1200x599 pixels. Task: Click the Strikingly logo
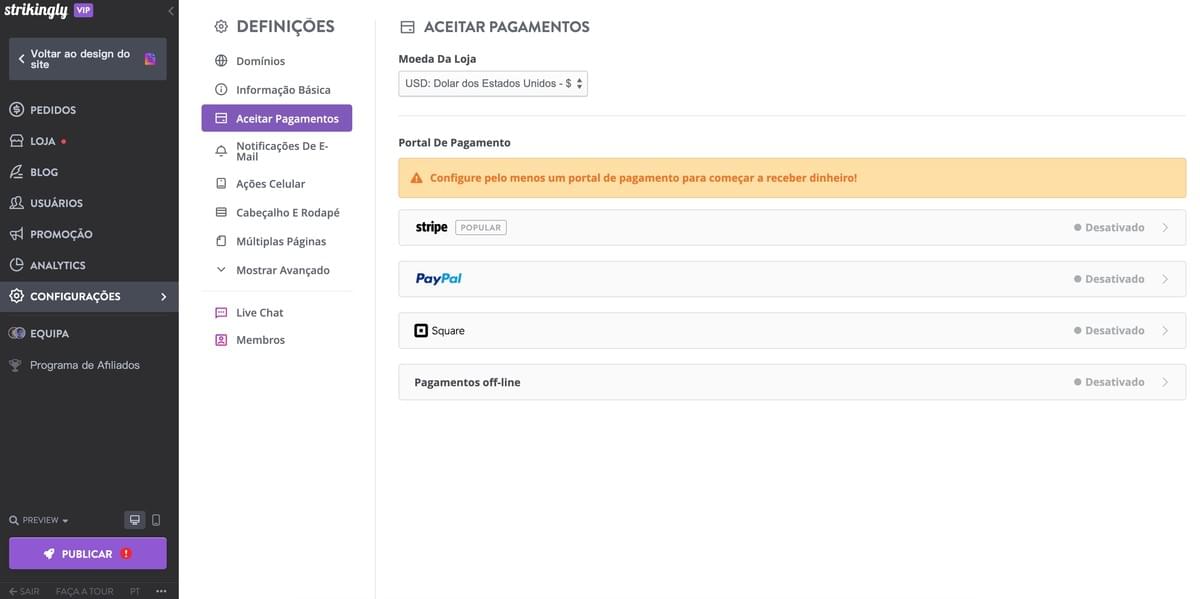coord(36,11)
